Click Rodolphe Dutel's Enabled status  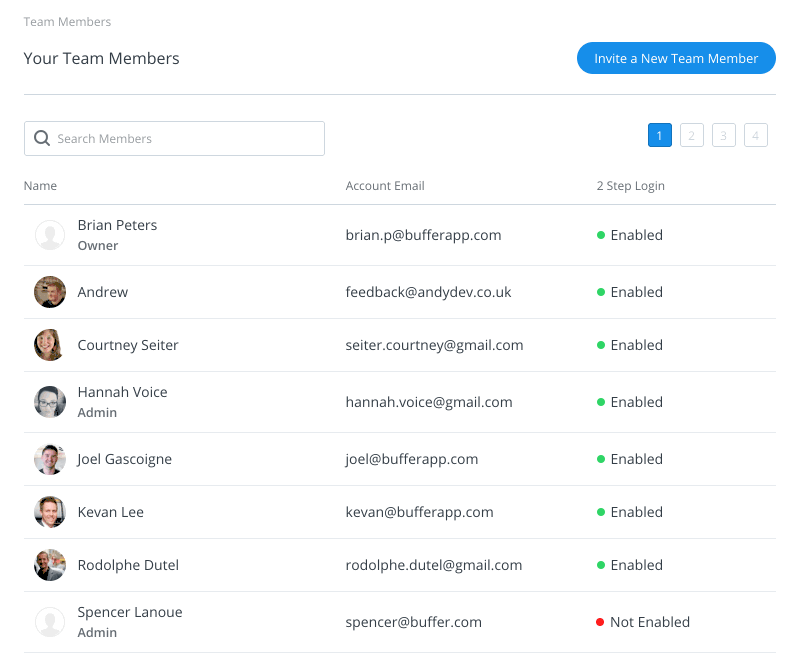pyautogui.click(x=630, y=565)
